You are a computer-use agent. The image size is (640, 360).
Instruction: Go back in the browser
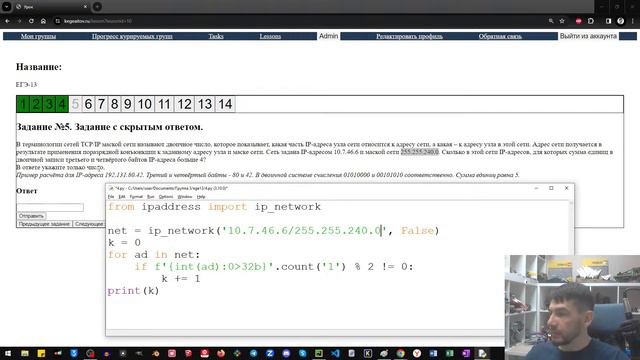pyautogui.click(x=7, y=21)
